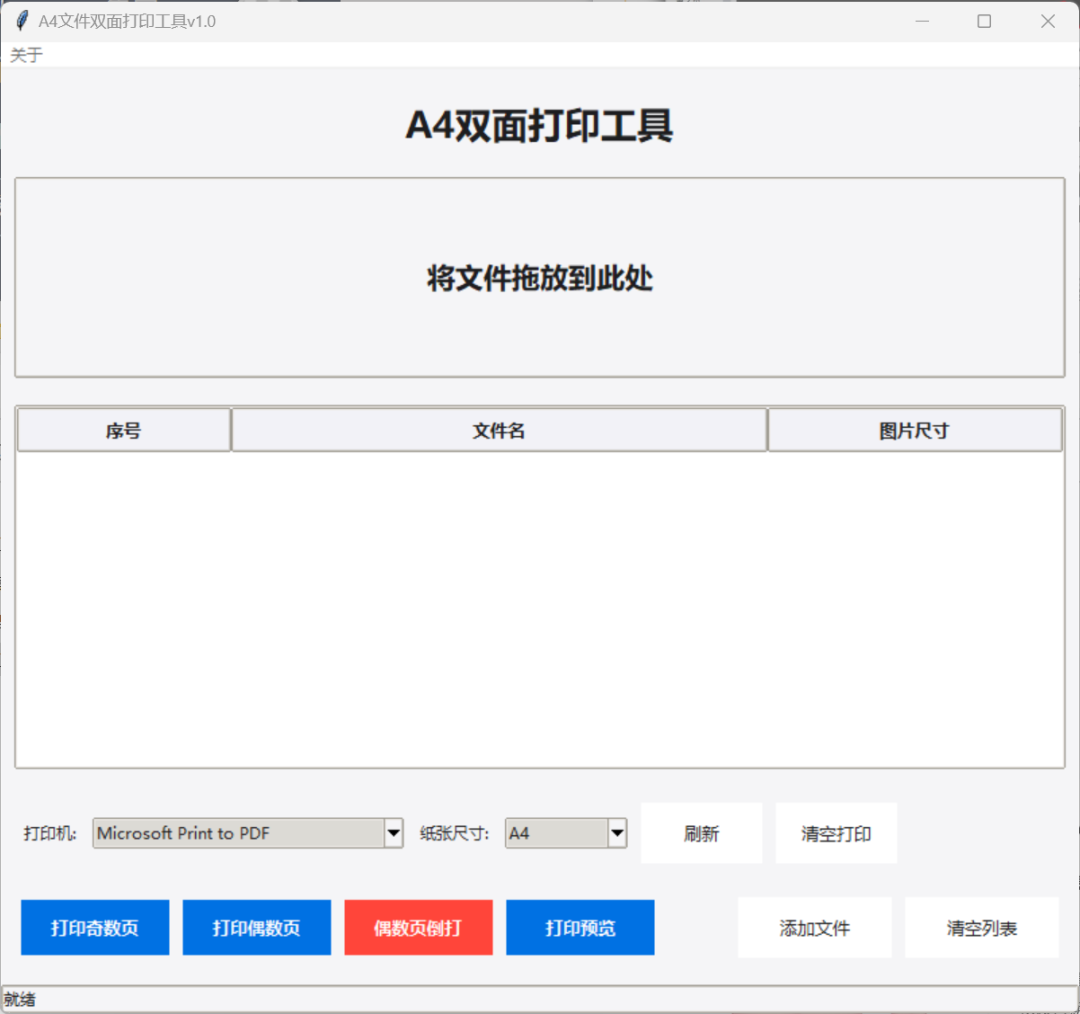Screen dimensions: 1080x1014
Task: Open the printer selection dropdown
Action: pyautogui.click(x=393, y=833)
